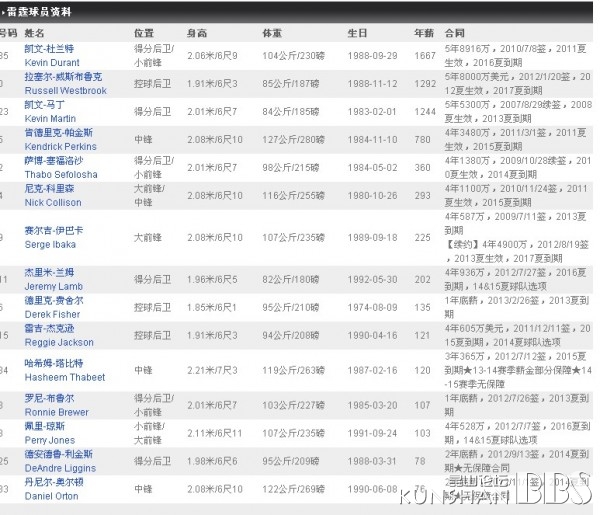Image resolution: width=600 pixels, height=515 pixels.
Task: Click the 凯文-马丁 name link
Action: (44, 104)
